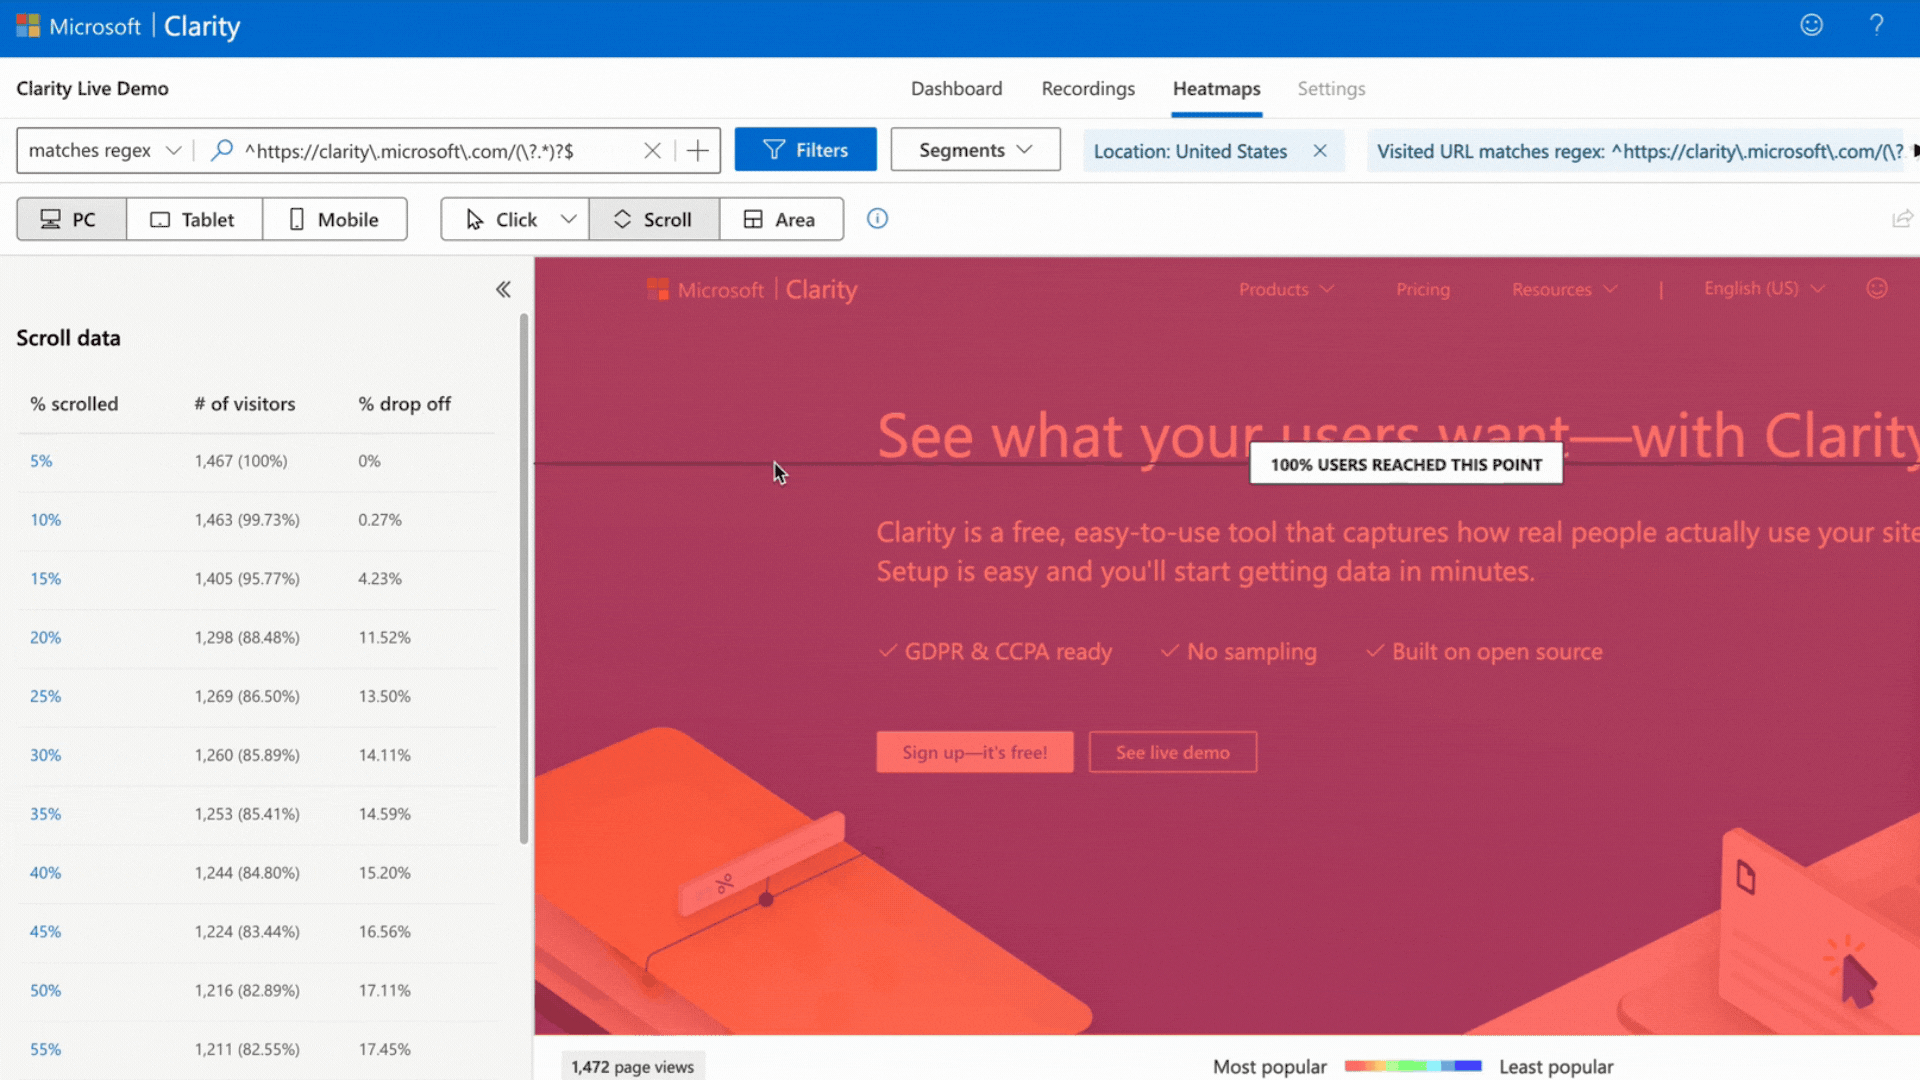1920x1080 pixels.
Task: Open the matches regex dropdown
Action: 104,150
